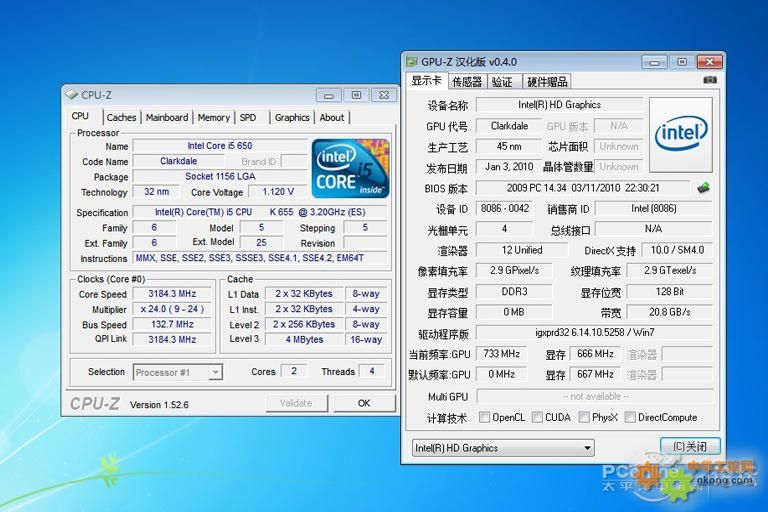This screenshot has width=768, height=512.
Task: Click the Core Voltage 1.120 V value
Action: pyautogui.click(x=278, y=192)
